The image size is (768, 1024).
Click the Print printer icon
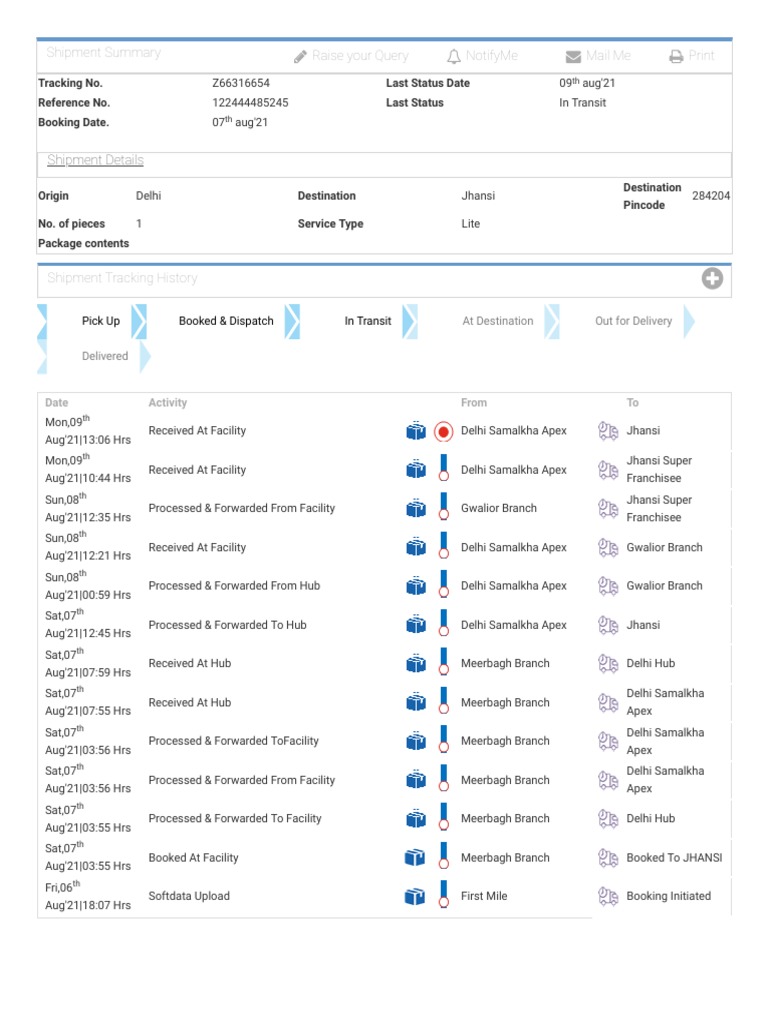coord(676,57)
